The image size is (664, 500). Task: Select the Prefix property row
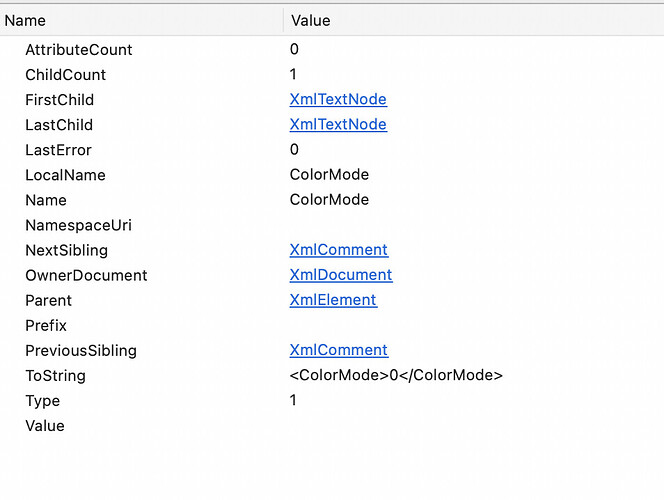click(x=332, y=325)
